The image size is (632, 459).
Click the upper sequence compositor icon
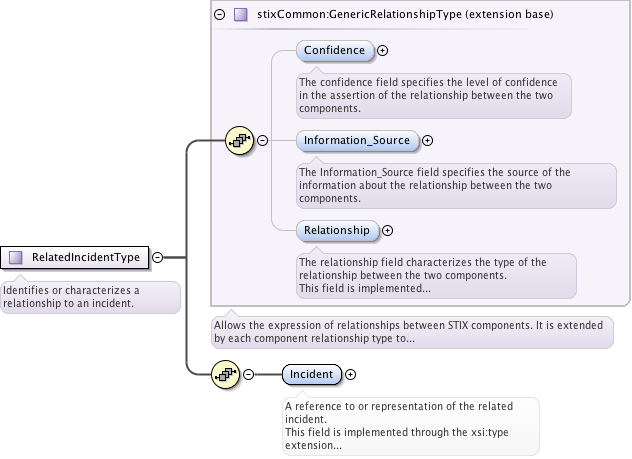click(240, 141)
